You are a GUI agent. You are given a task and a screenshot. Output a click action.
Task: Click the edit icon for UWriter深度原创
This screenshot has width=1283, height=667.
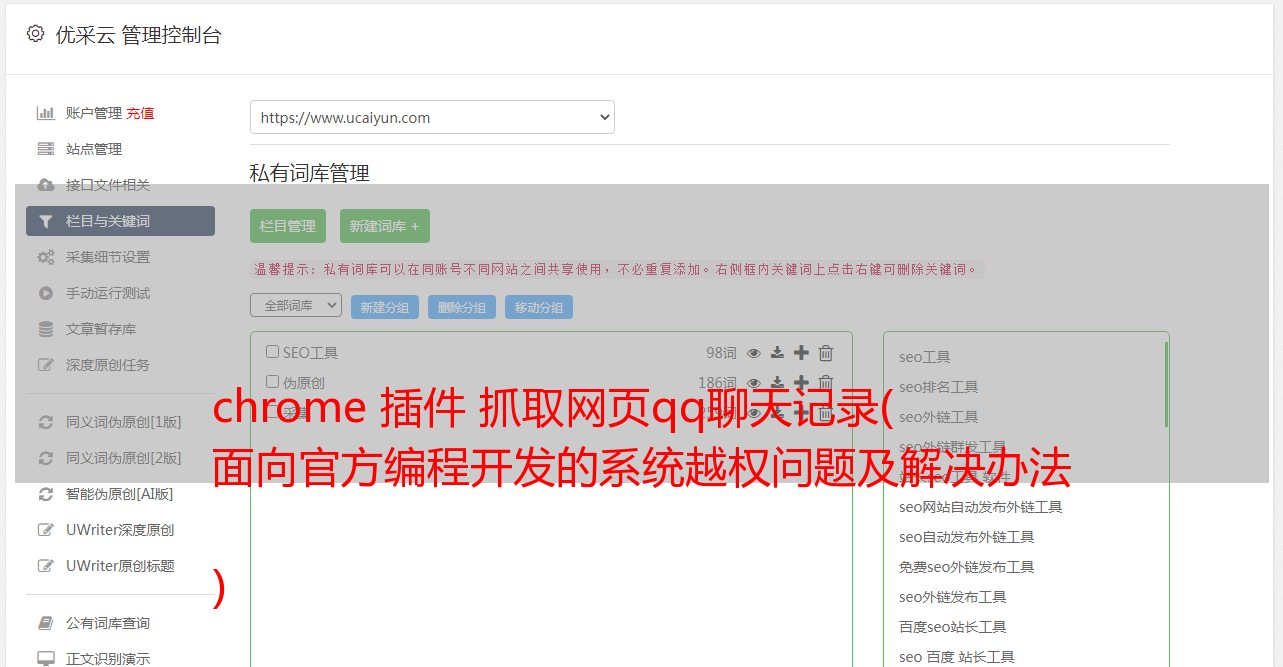[x=45, y=530]
